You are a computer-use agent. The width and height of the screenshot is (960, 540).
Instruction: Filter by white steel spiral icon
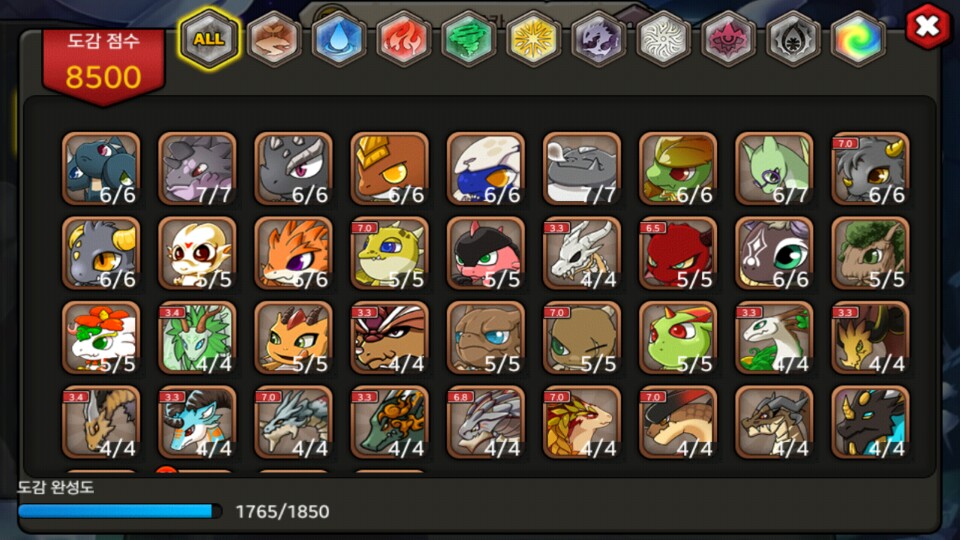point(663,39)
